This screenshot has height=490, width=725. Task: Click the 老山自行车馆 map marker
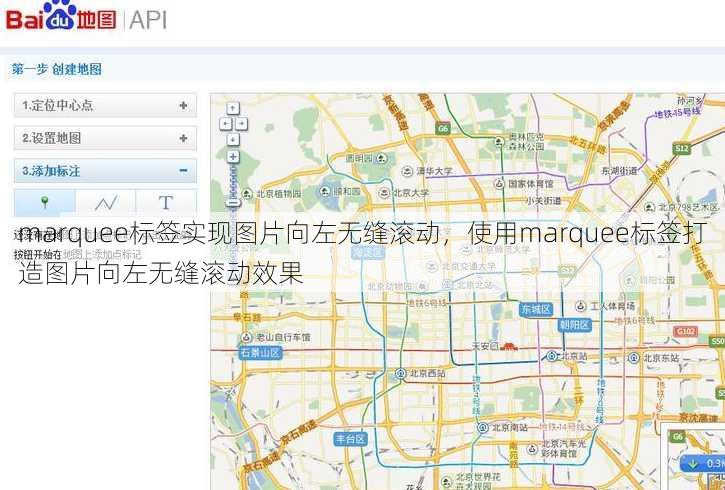[x=246, y=337]
